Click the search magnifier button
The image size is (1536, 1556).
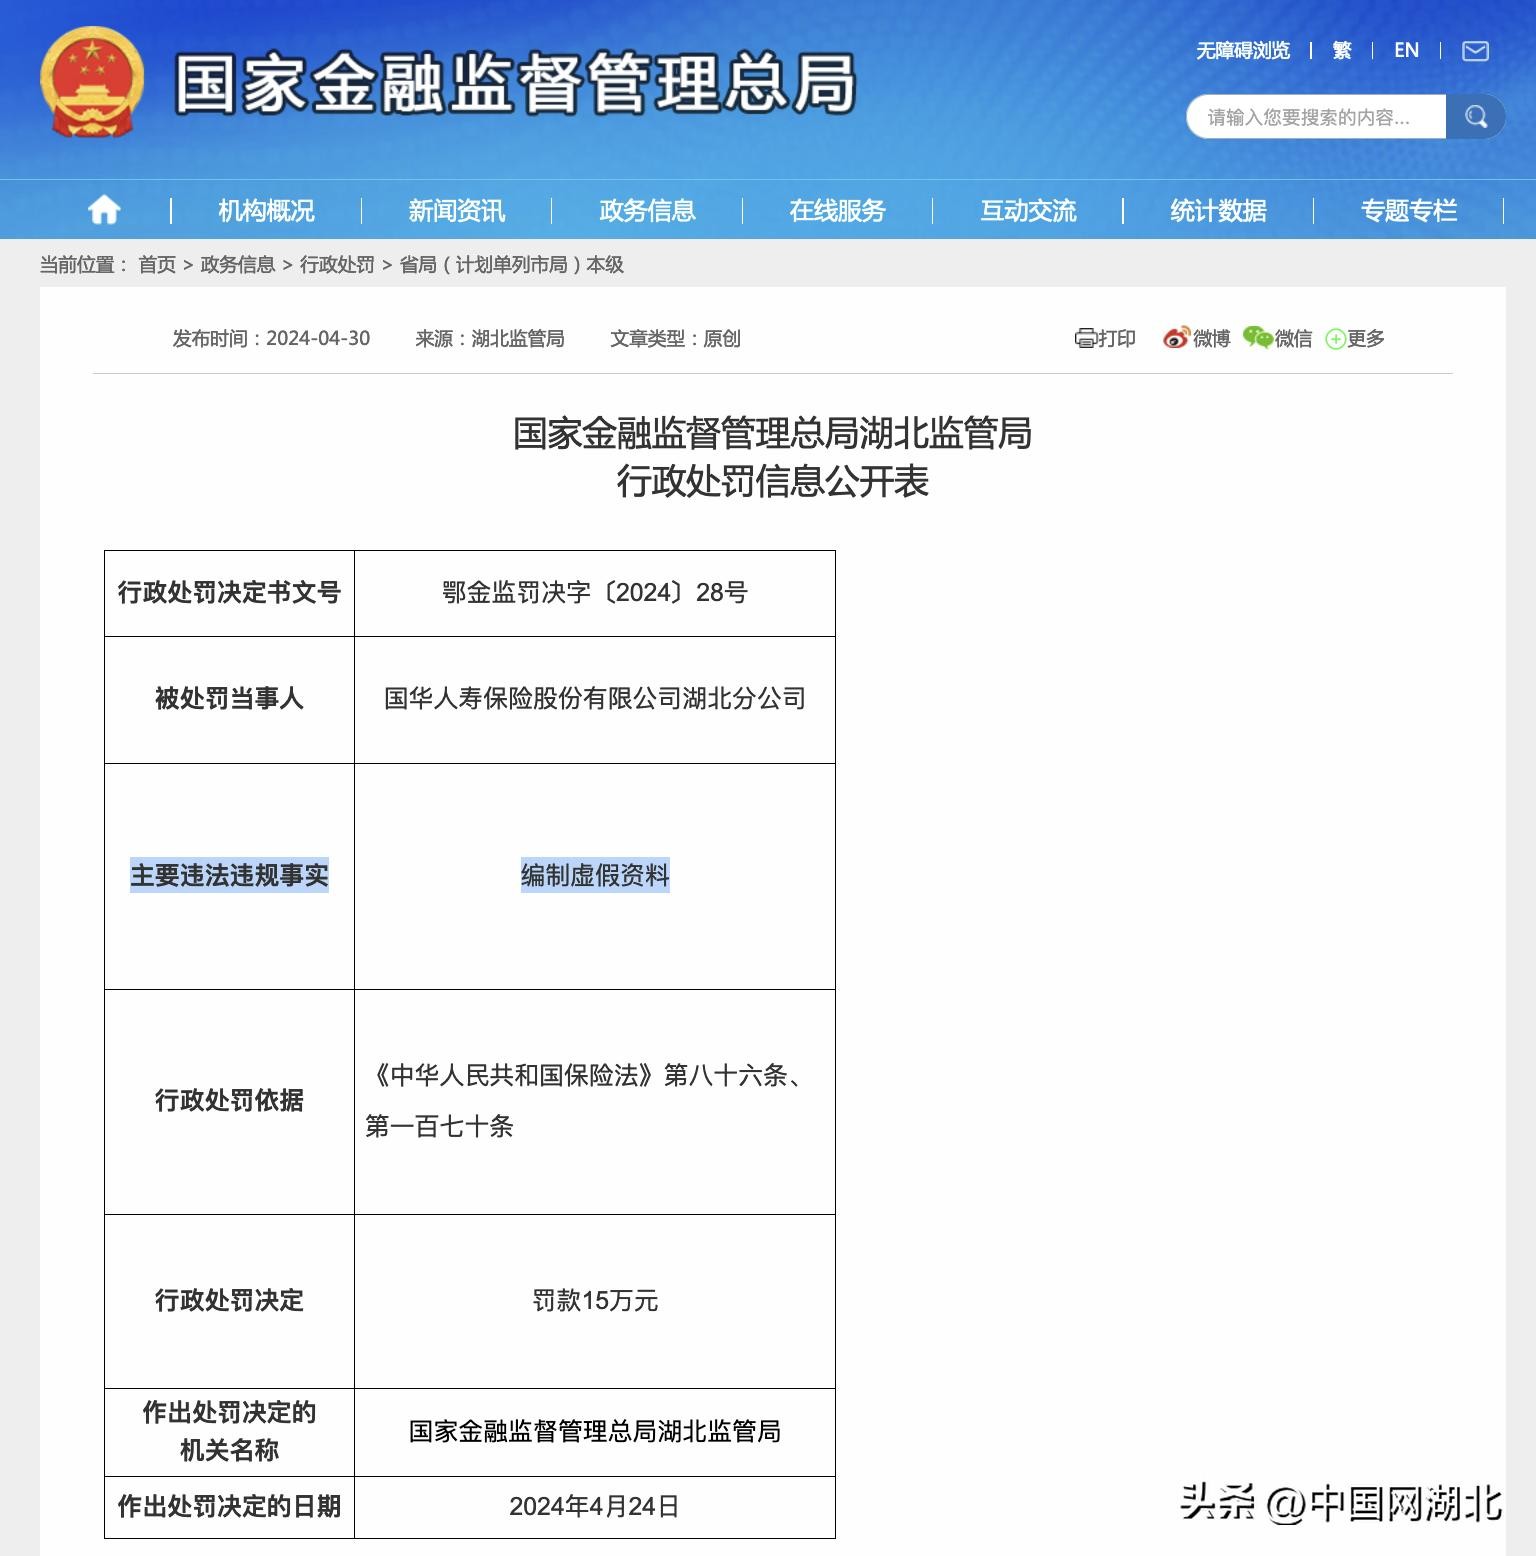tap(1475, 117)
